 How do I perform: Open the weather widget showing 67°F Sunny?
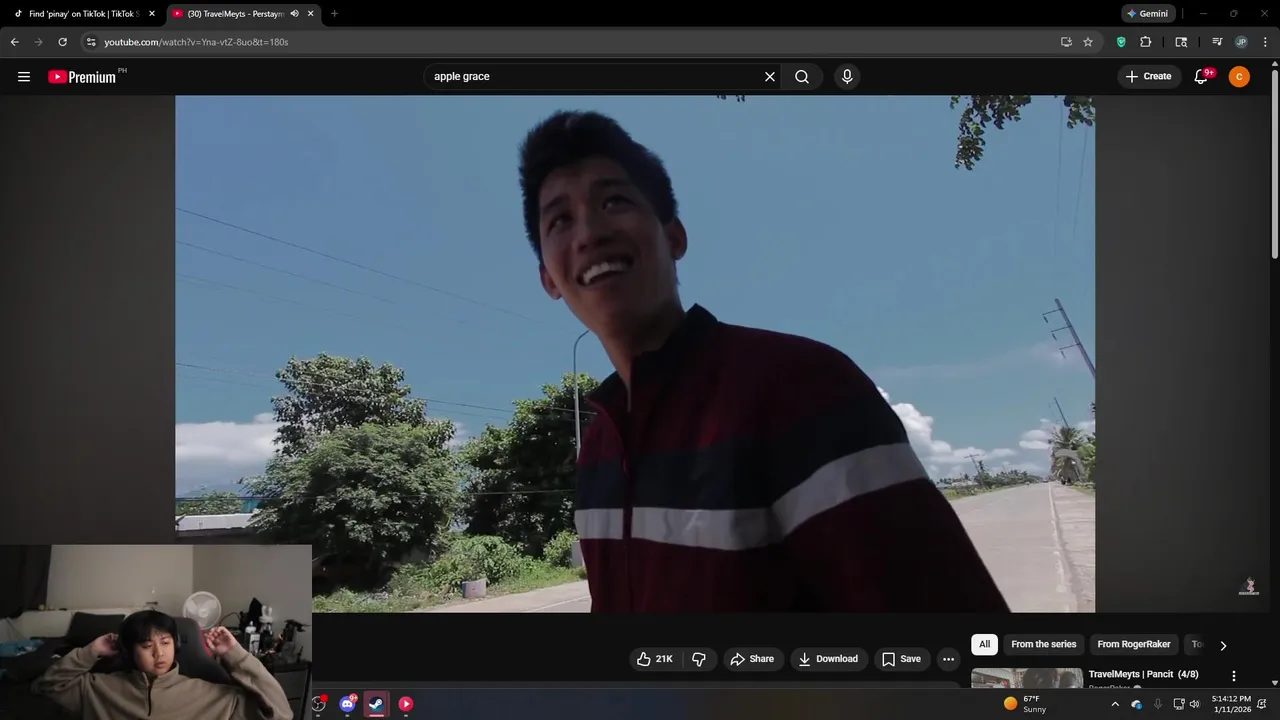[1025, 704]
